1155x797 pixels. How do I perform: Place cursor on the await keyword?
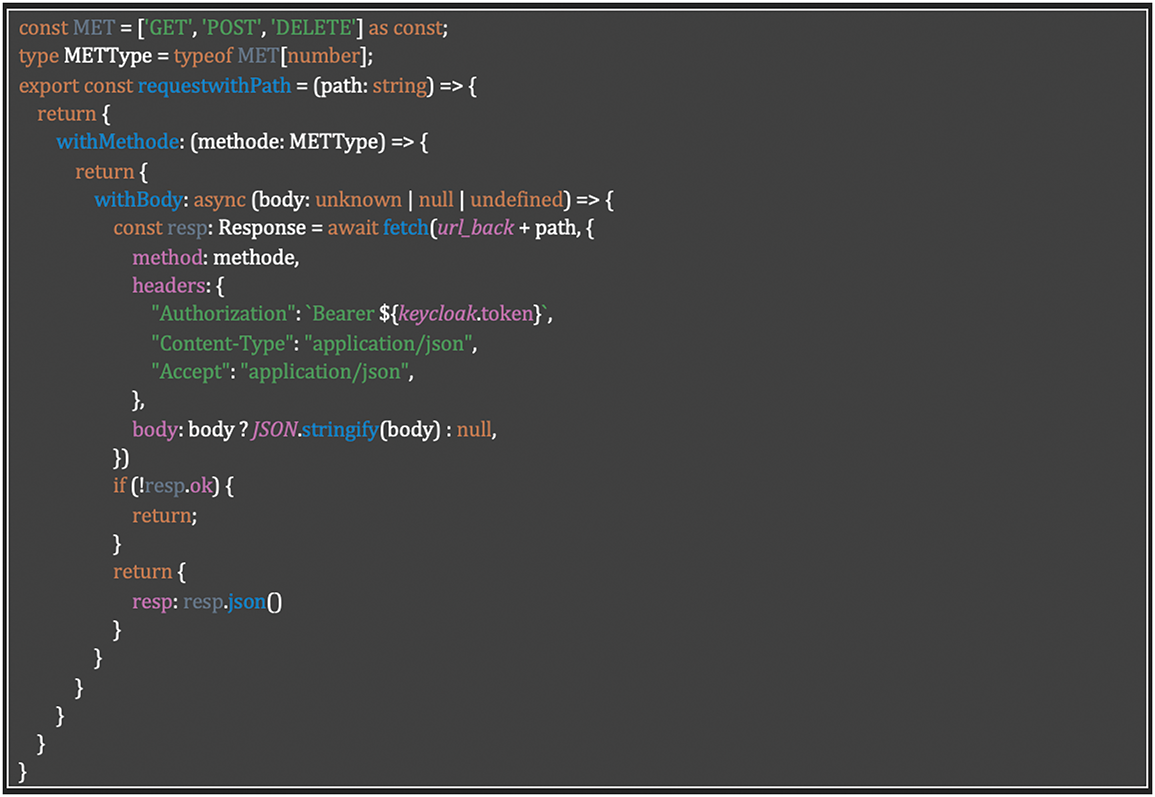point(354,228)
